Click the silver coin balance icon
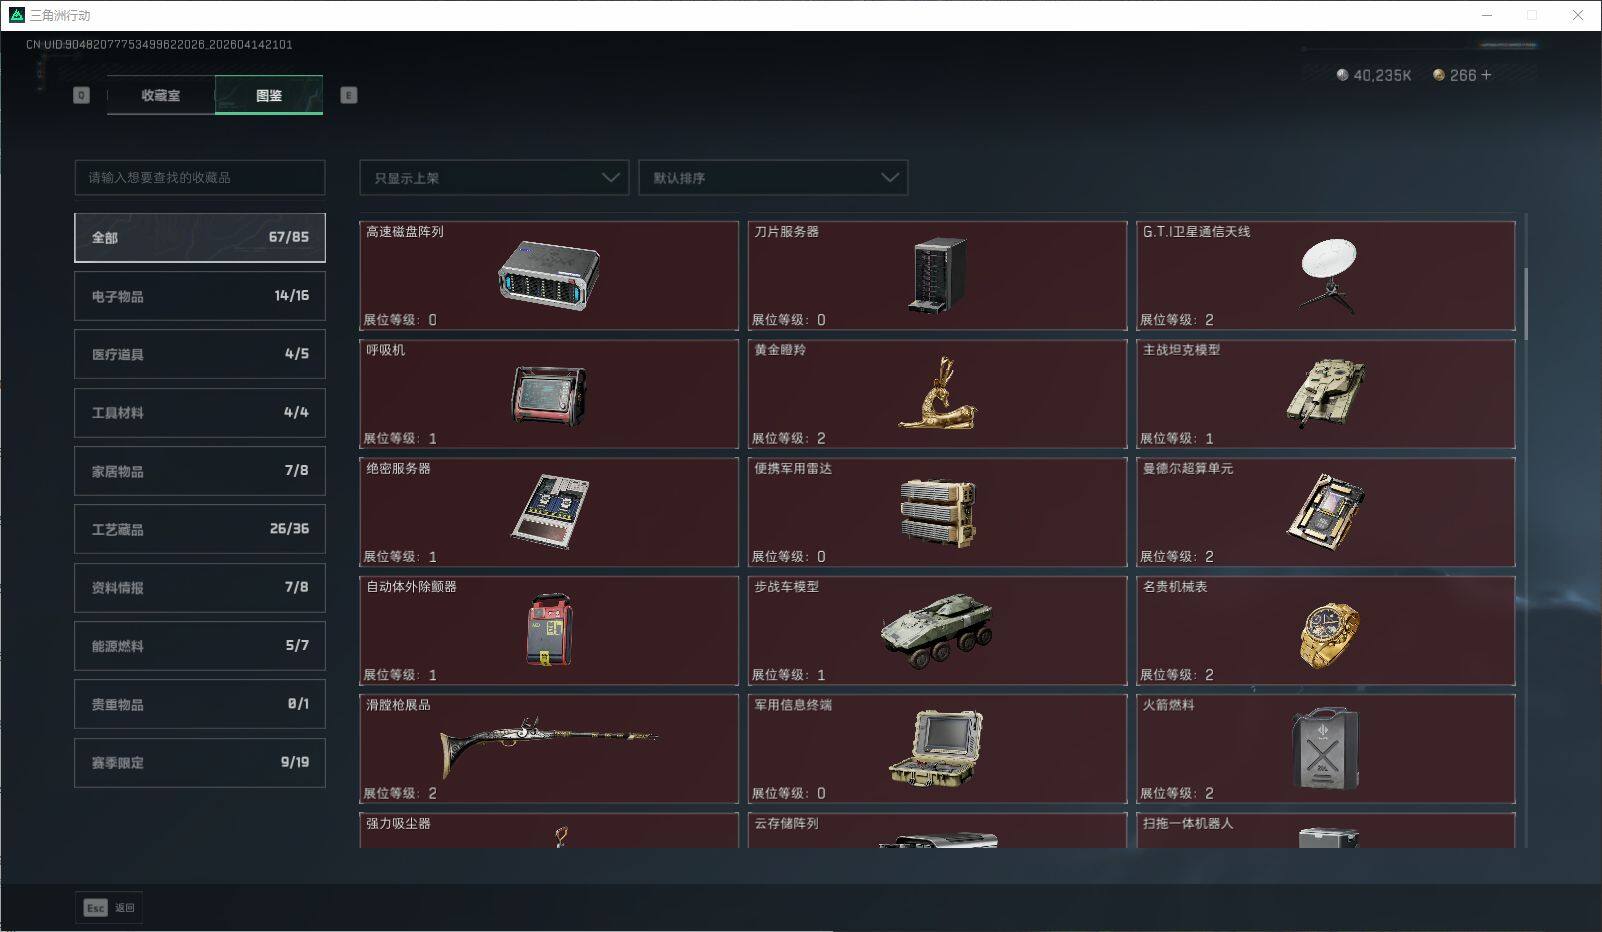1602x932 pixels. (x=1341, y=74)
